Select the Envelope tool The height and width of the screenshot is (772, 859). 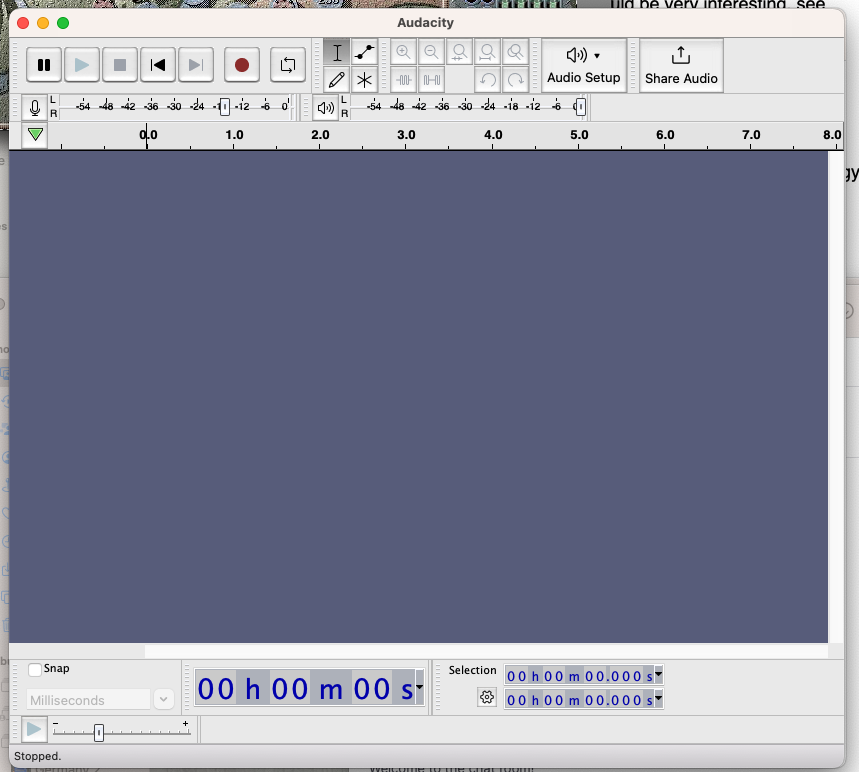point(365,53)
